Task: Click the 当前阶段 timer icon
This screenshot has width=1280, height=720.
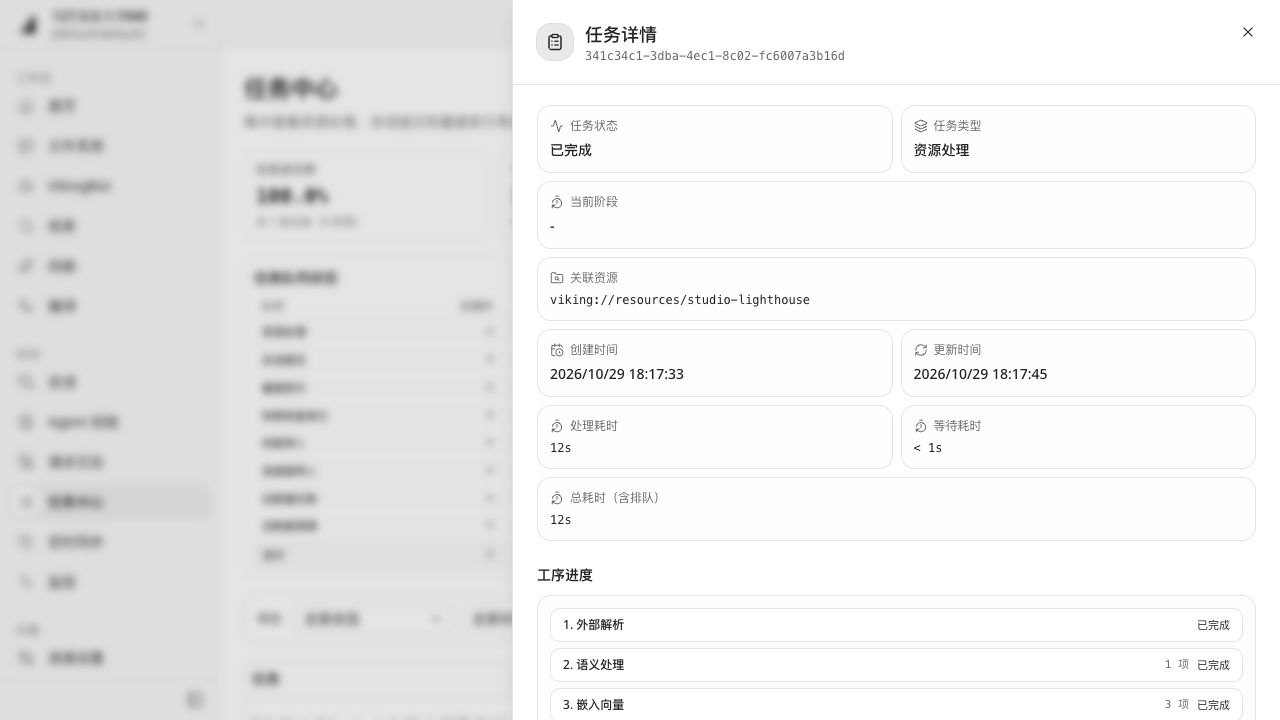Action: point(557,202)
